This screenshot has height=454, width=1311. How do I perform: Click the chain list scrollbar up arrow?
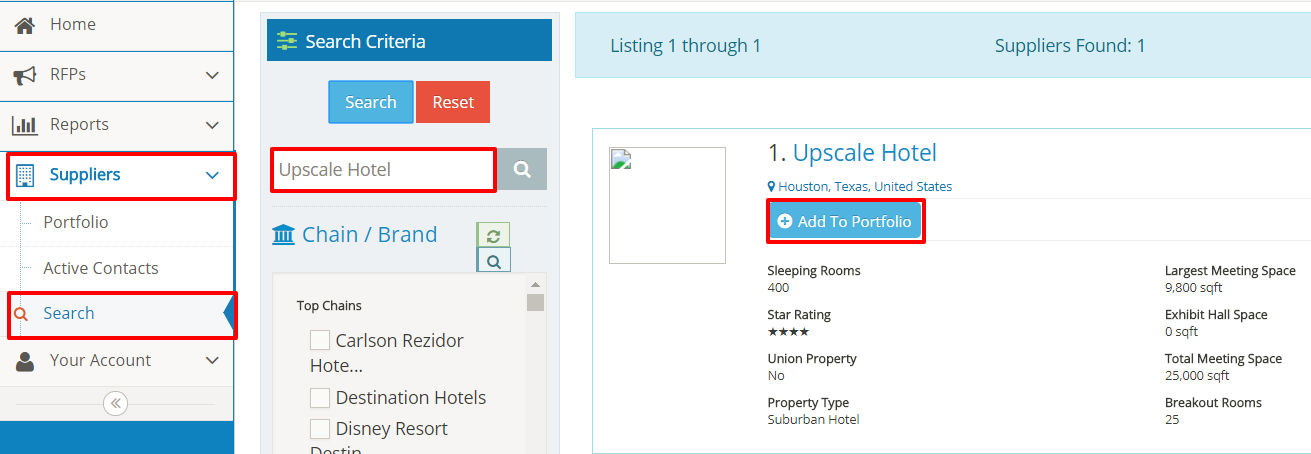click(x=535, y=285)
